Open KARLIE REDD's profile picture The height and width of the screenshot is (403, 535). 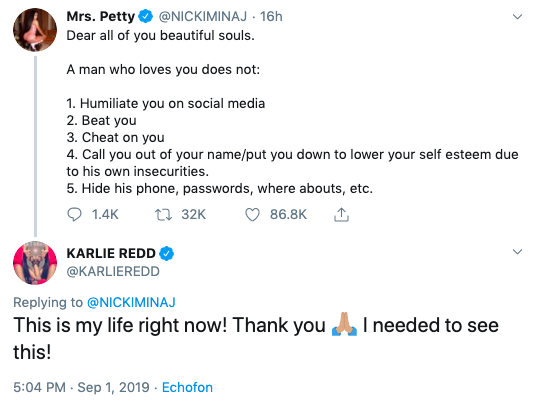click(35, 263)
